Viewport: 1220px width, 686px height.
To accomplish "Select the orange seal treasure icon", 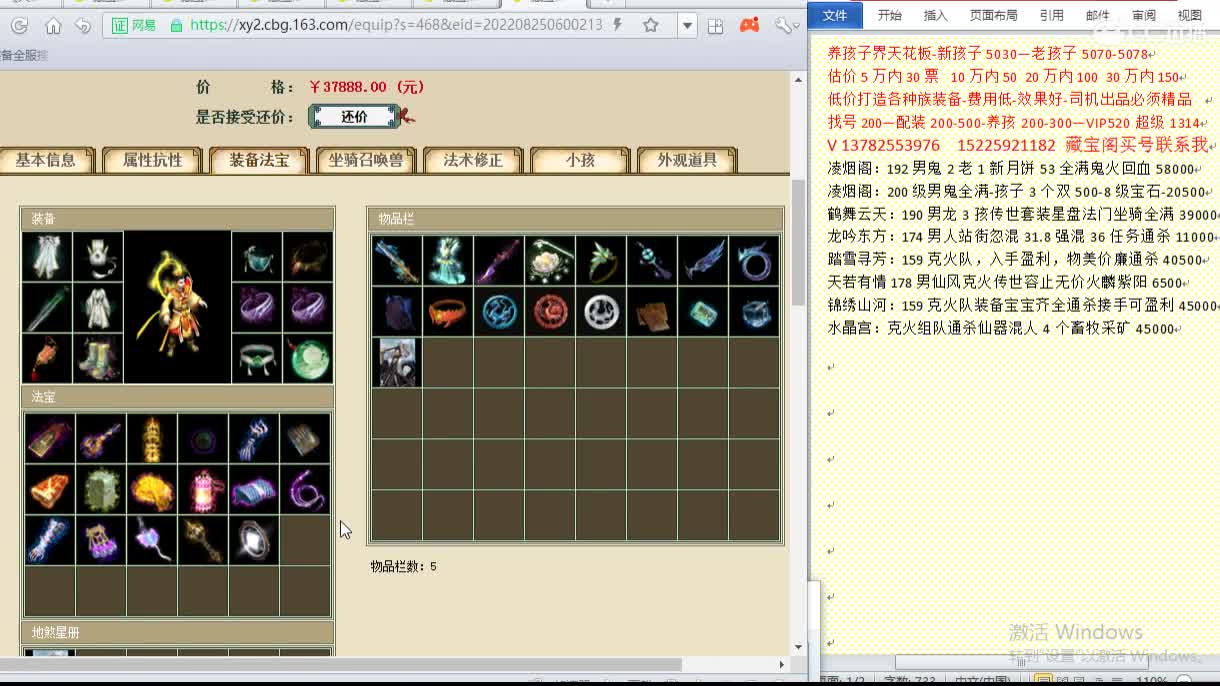I will [50, 489].
